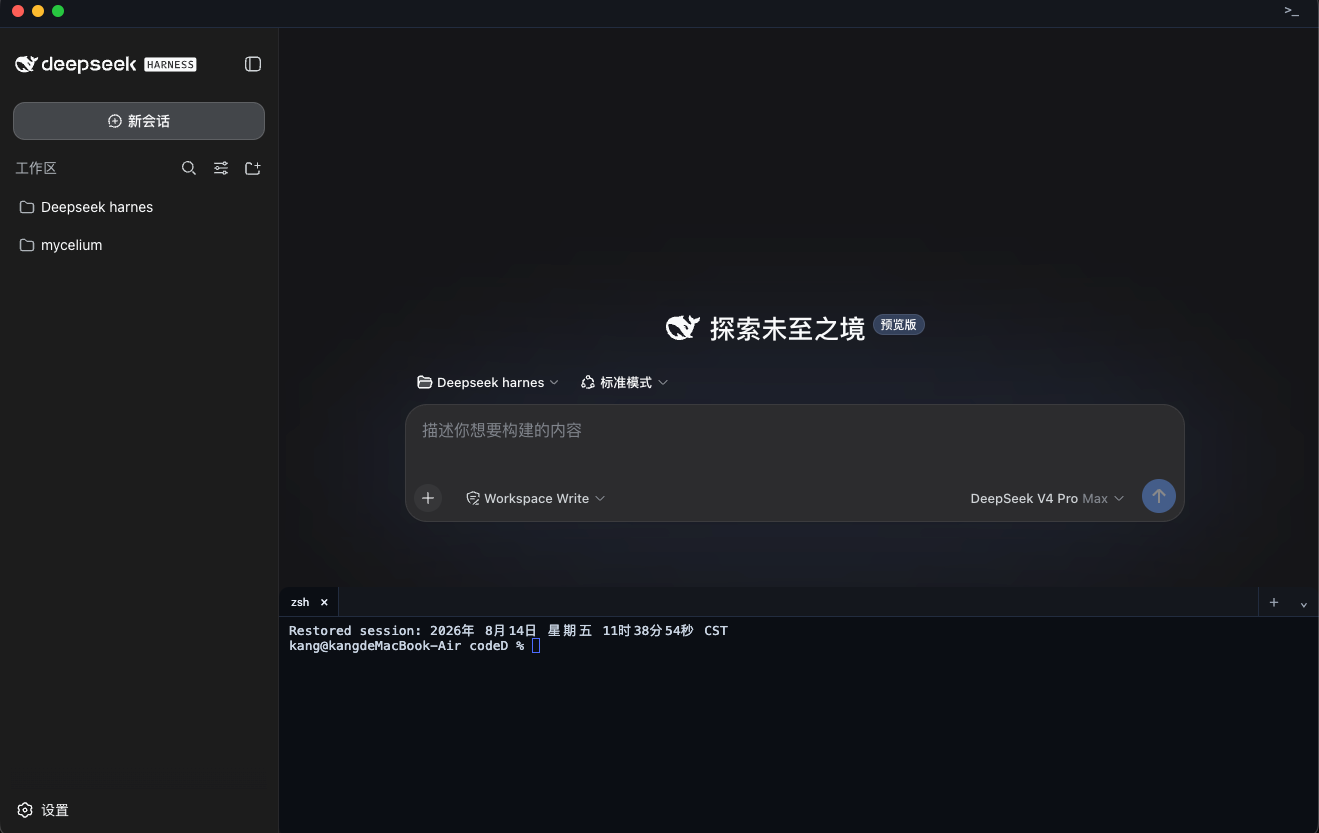Image resolution: width=1319 pixels, height=833 pixels.
Task: Toggle terminal panel icon in title bar
Action: coord(1292,11)
